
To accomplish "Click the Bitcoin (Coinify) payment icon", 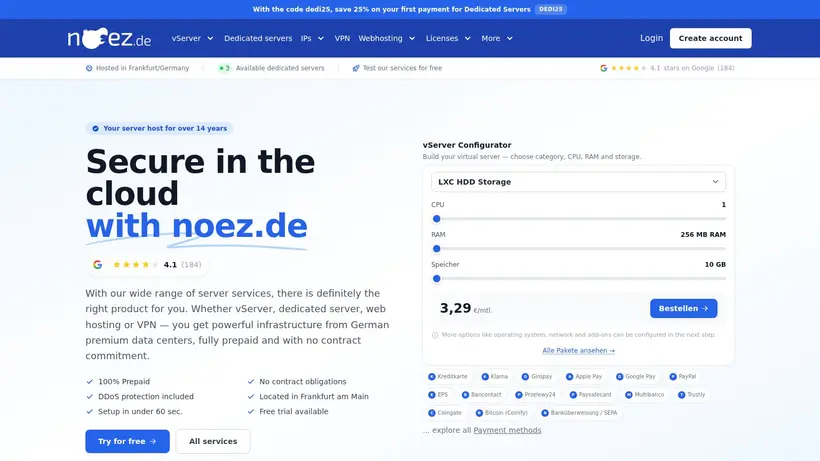I will (479, 413).
